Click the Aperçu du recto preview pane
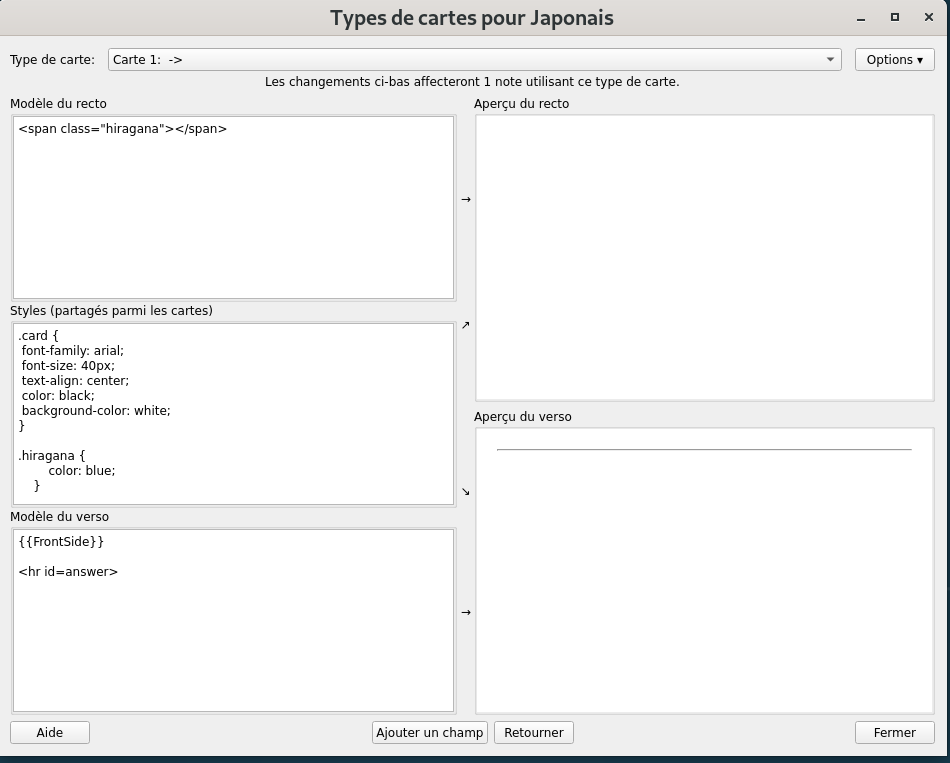950x763 pixels. [704, 257]
